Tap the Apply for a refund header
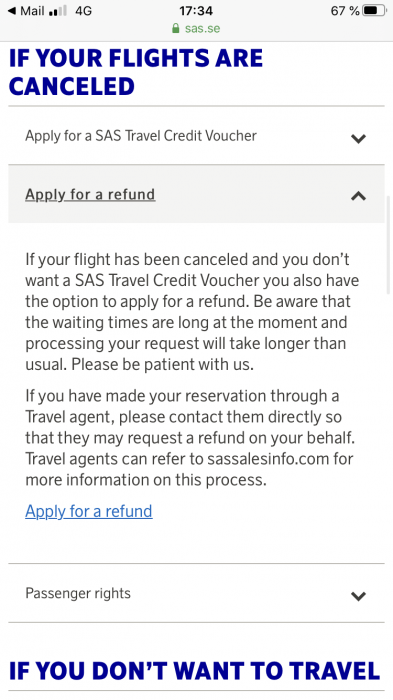The width and height of the screenshot is (393, 700). click(x=196, y=194)
